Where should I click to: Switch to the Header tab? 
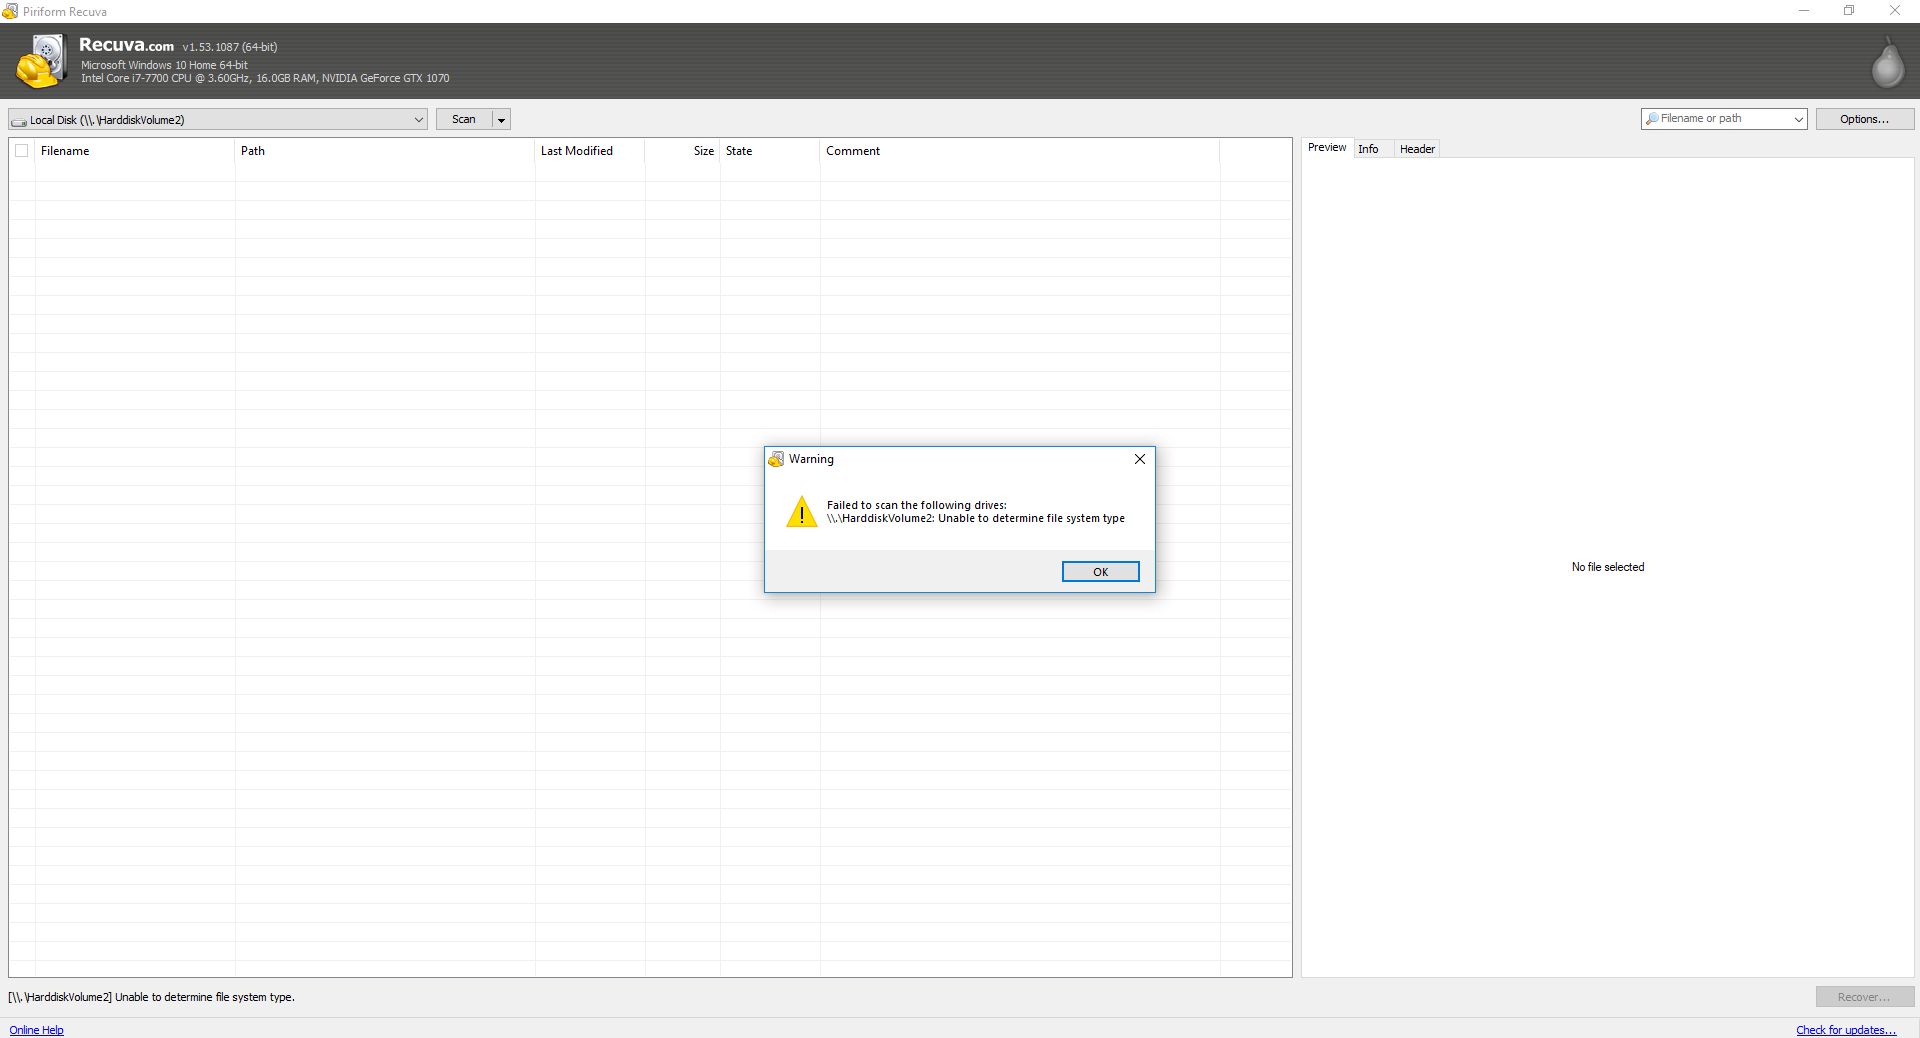click(1417, 149)
